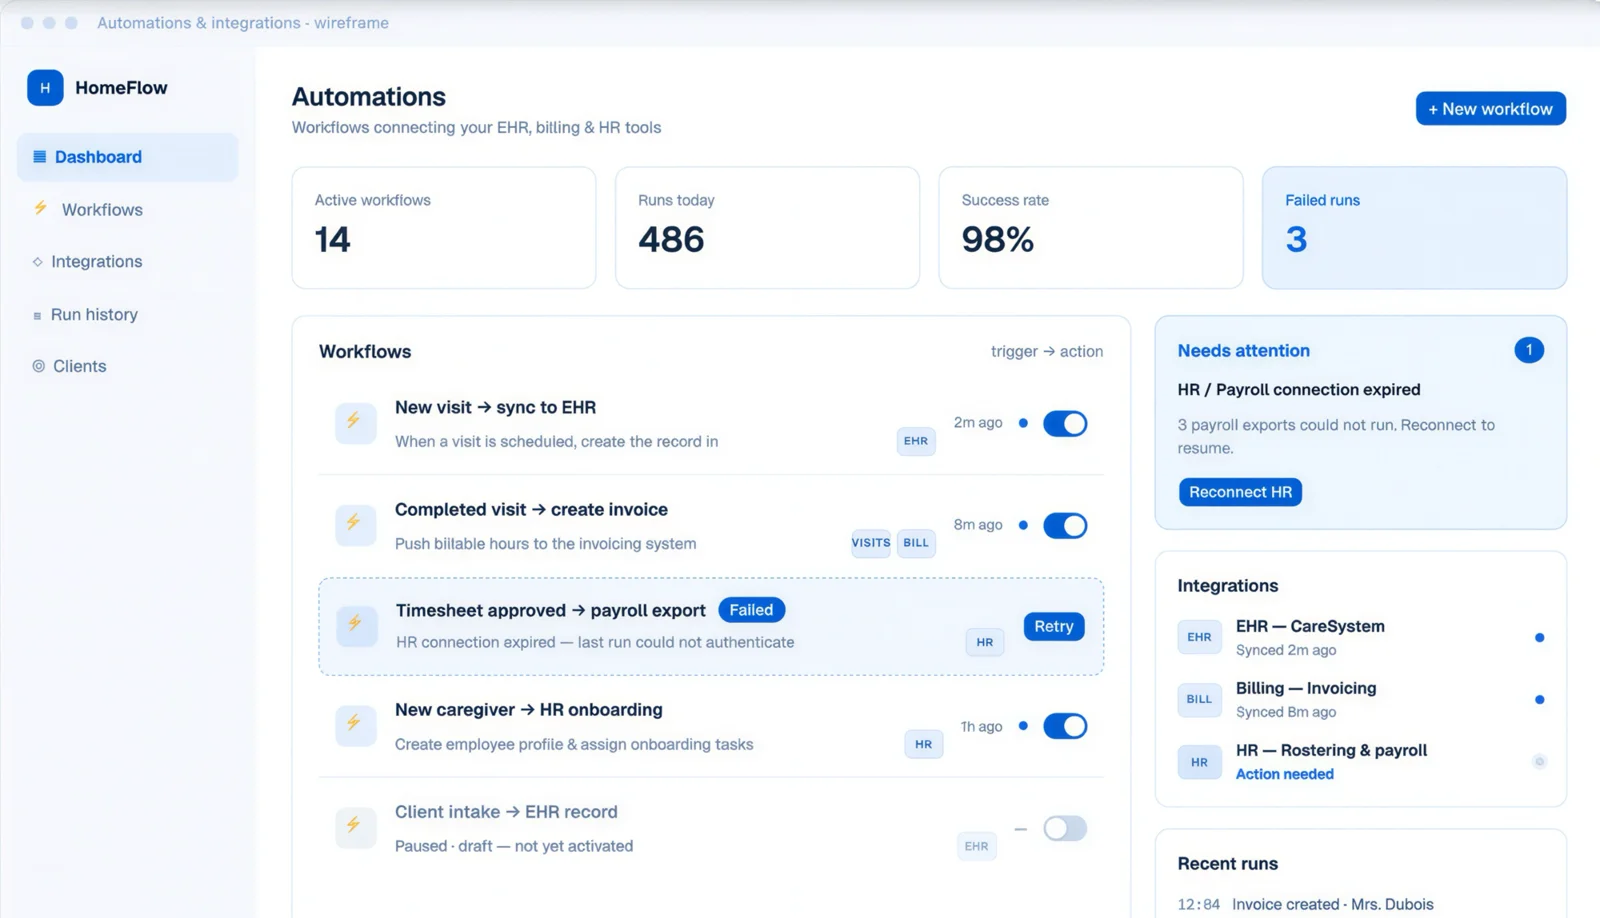Turn off New caregiver HR onboarding workflow

pos(1065,726)
